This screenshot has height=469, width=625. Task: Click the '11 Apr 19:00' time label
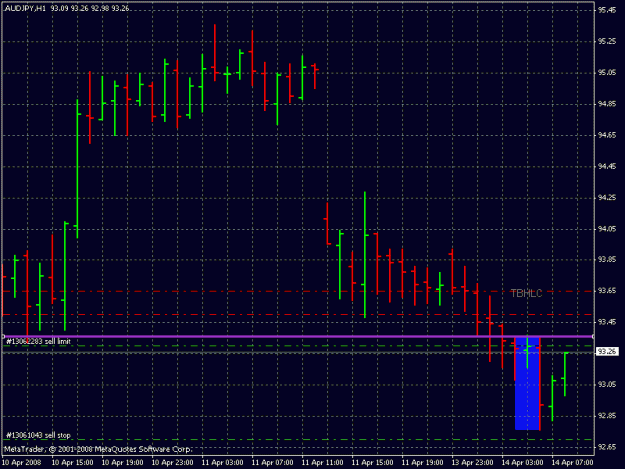(x=423, y=463)
